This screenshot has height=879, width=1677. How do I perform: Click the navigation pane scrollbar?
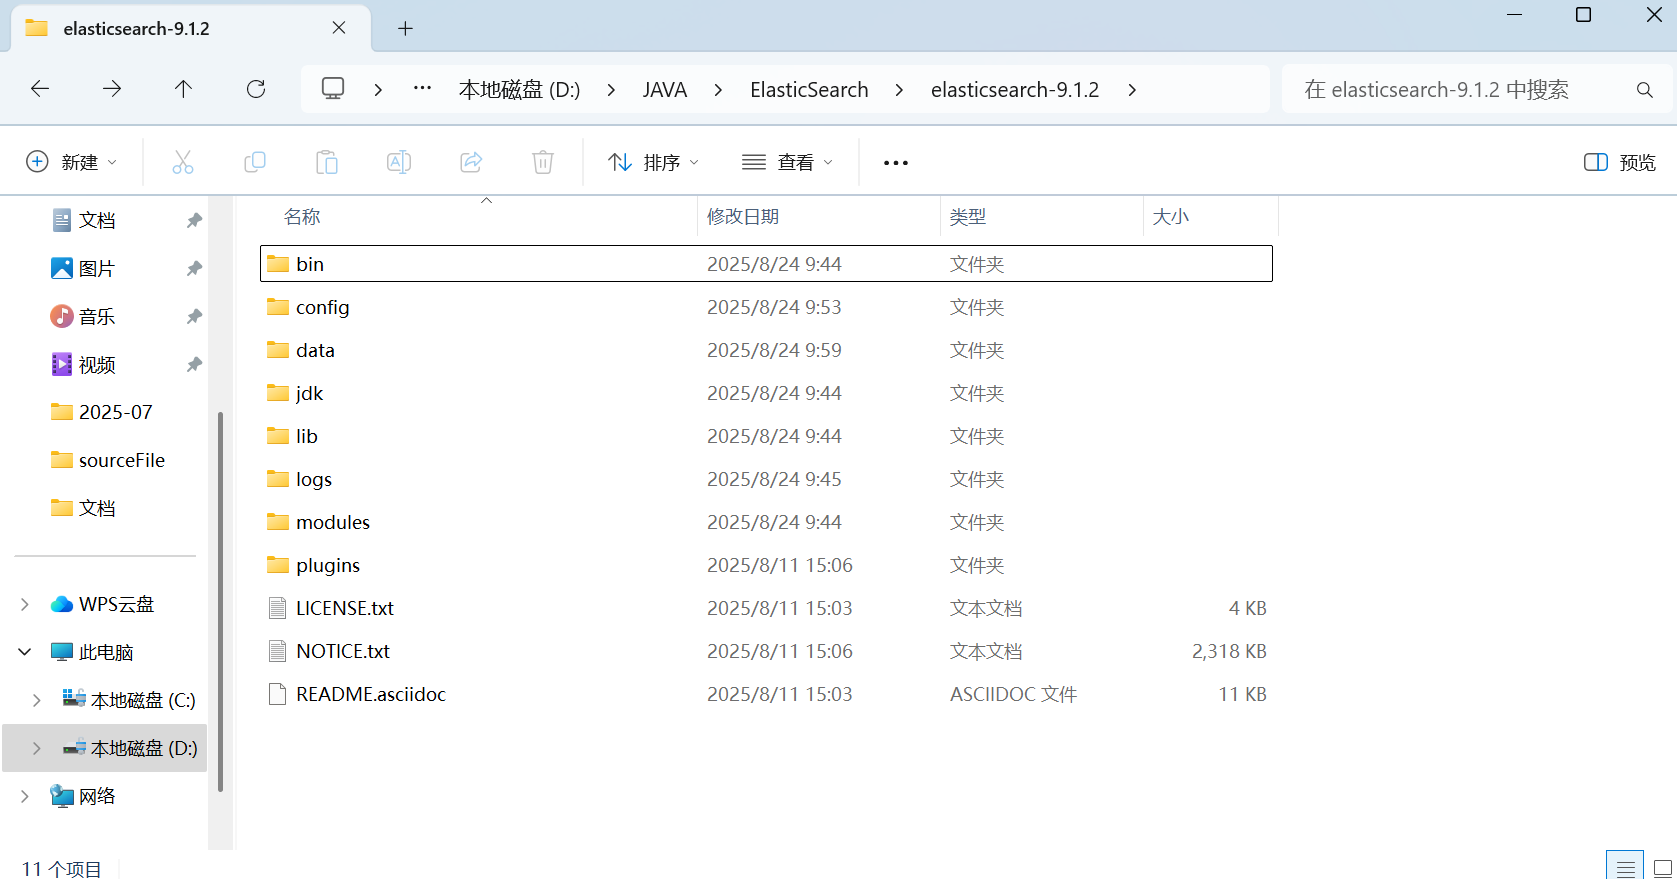[x=221, y=600]
